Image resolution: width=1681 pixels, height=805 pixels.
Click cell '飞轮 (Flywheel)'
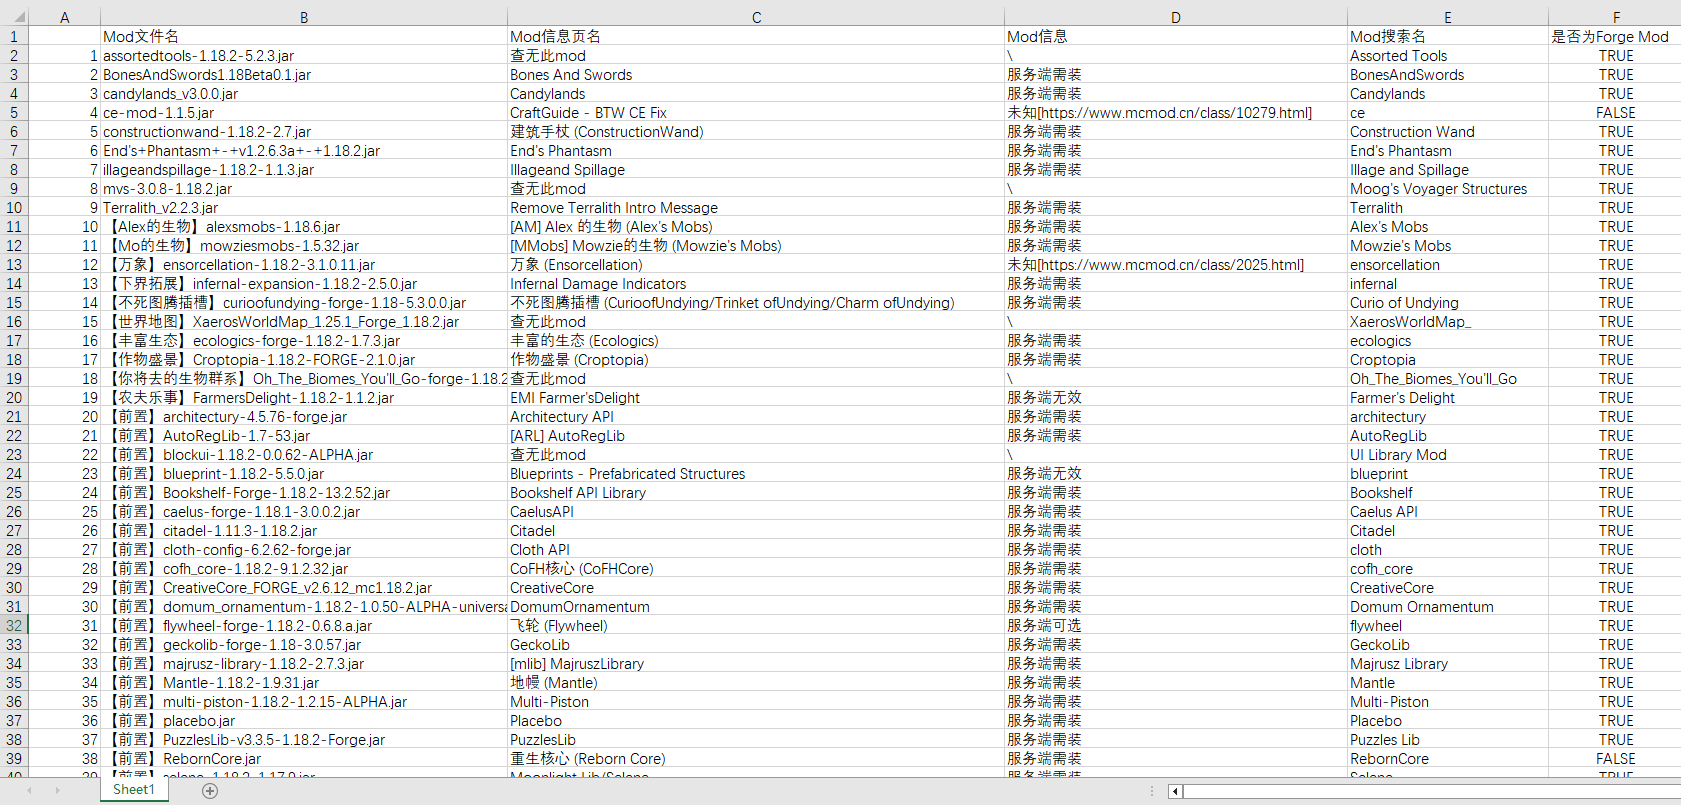[756, 626]
